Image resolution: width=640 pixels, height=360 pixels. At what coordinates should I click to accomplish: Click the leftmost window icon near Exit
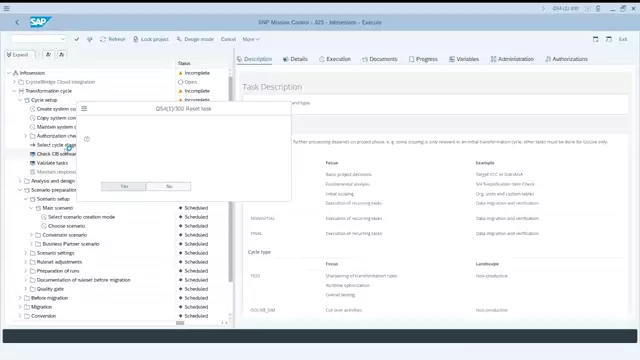pyautogui.click(x=596, y=39)
